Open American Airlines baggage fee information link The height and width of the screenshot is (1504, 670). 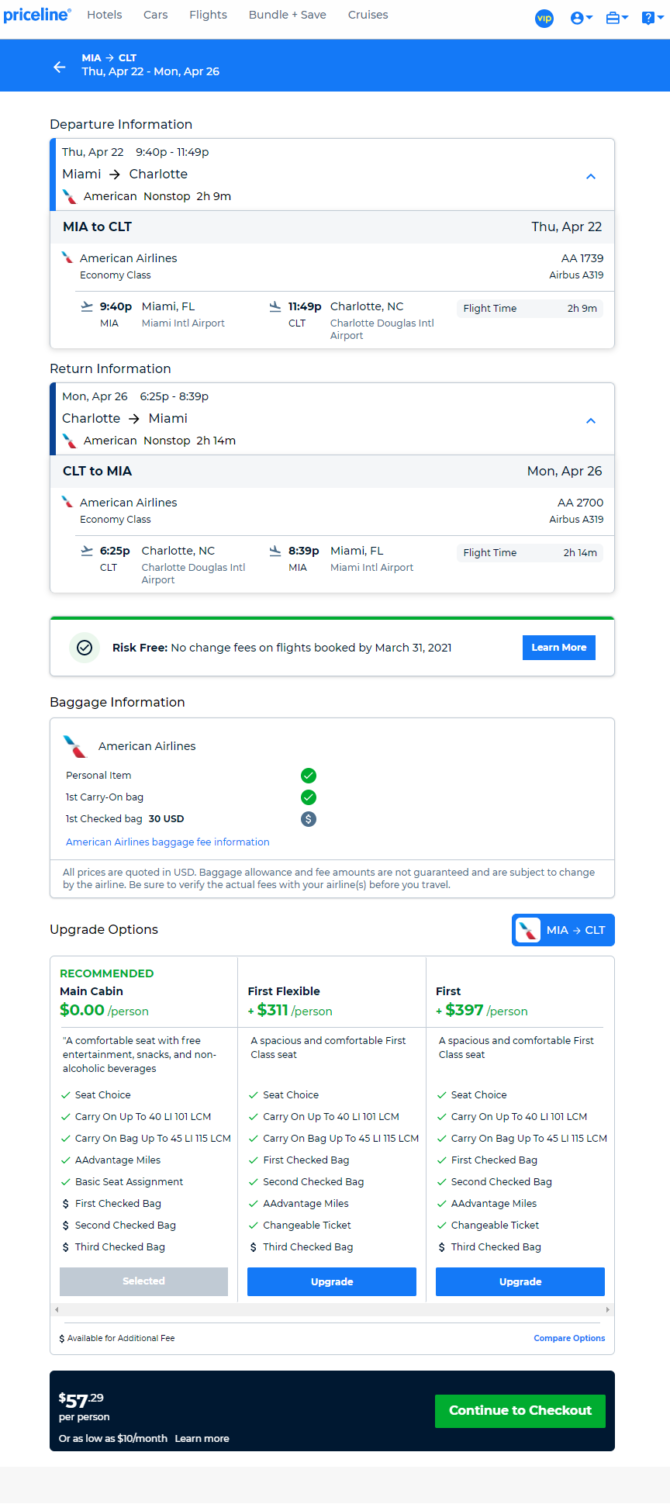tap(168, 842)
